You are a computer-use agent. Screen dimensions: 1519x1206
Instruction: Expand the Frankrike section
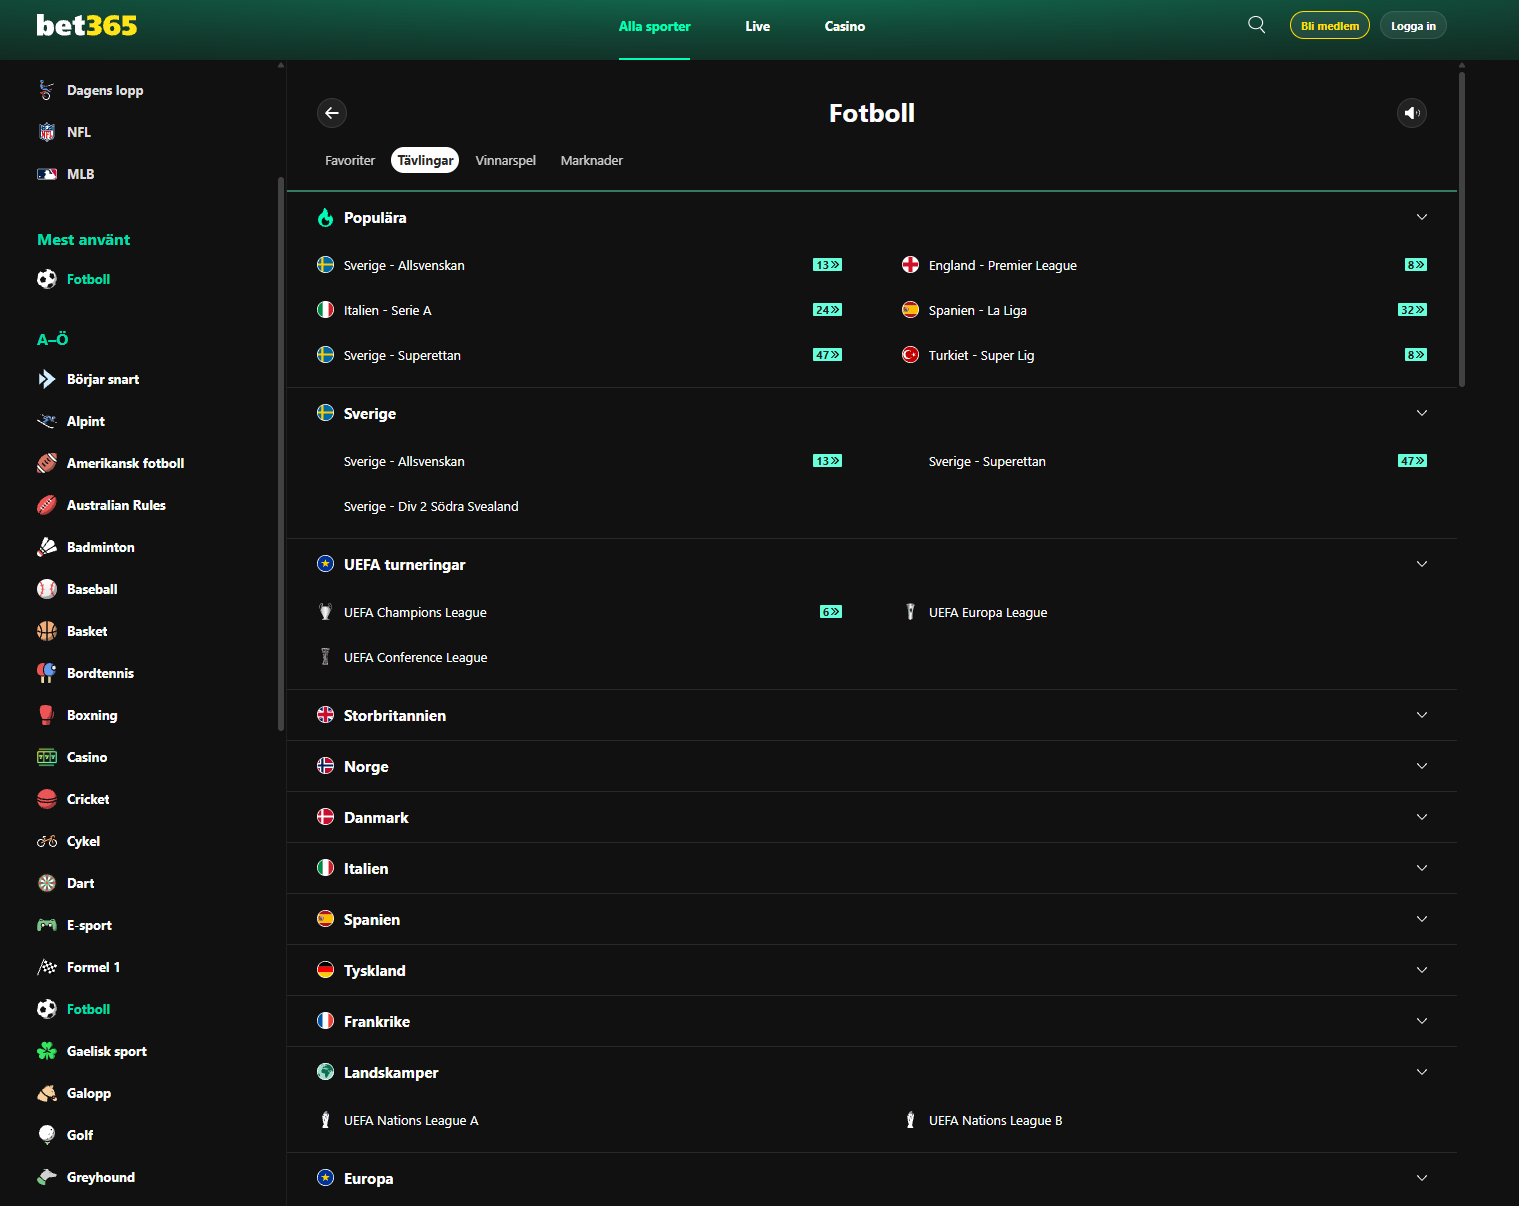click(x=872, y=1021)
